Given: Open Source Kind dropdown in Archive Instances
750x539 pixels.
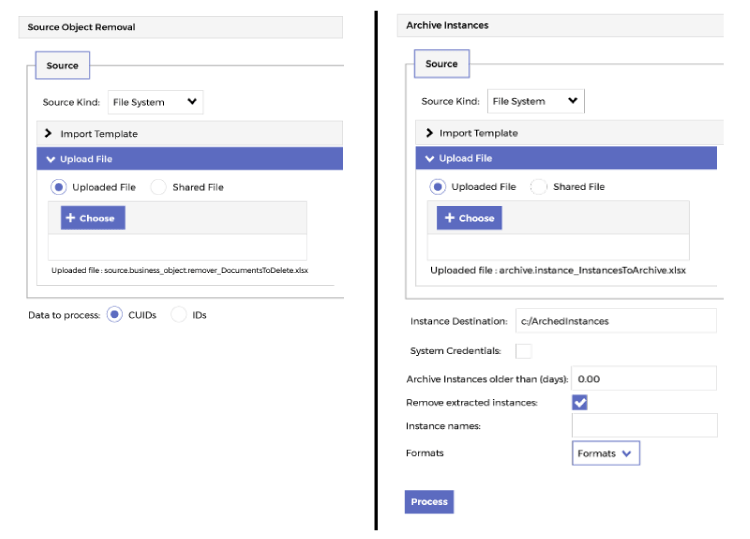Looking at the screenshot, I should click(x=535, y=101).
